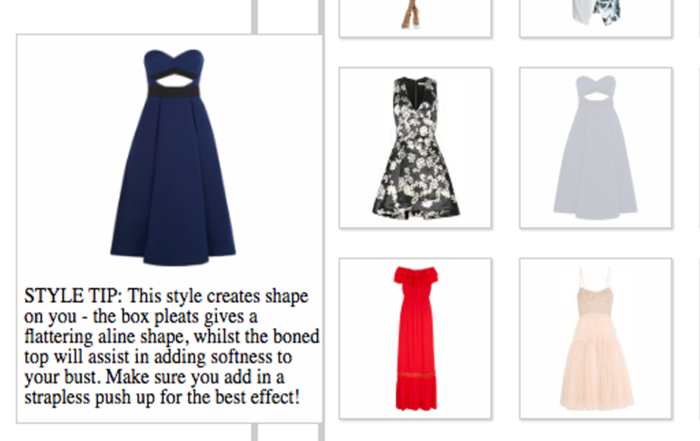This screenshot has width=700, height=441.
Task: Pick the pale pink tulle dress thumbnail
Action: click(x=596, y=338)
